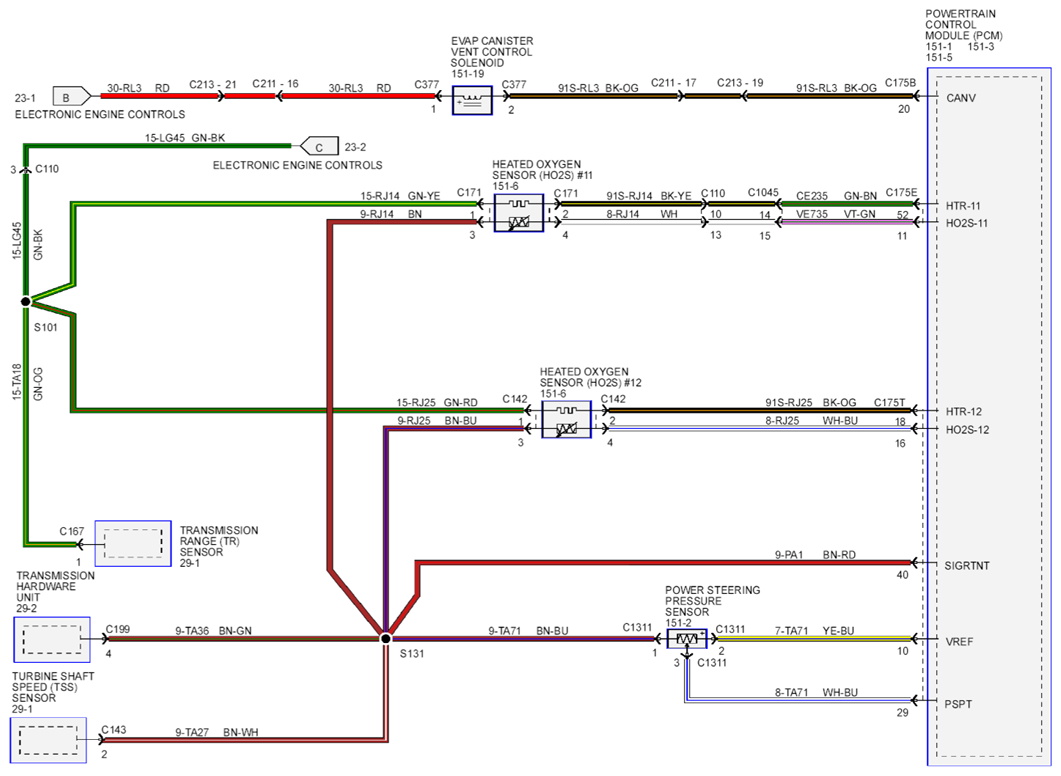The image size is (1061, 776).
Task: Select the 9-PA1 BN-RD wire label
Action: point(815,555)
